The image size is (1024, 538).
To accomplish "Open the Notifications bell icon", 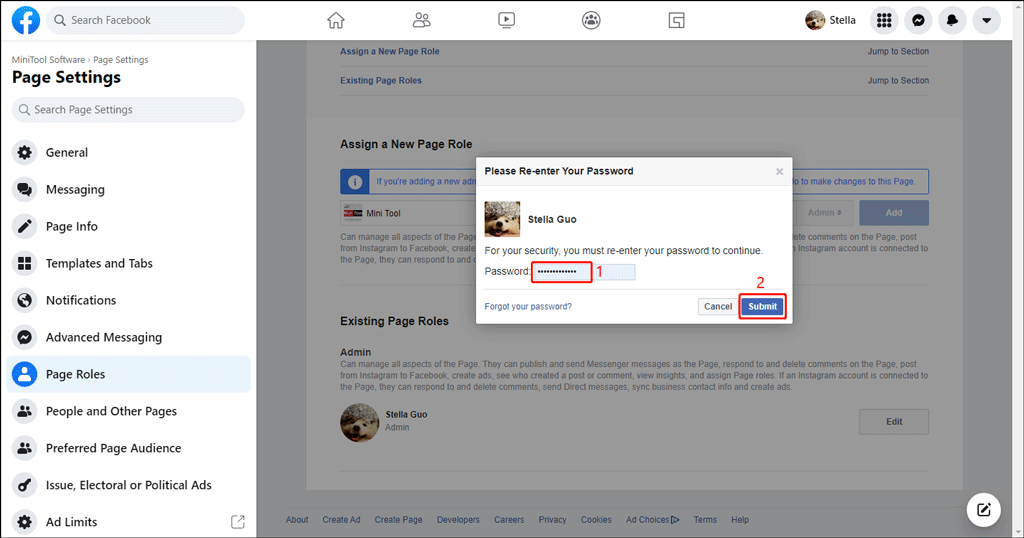I will point(952,20).
